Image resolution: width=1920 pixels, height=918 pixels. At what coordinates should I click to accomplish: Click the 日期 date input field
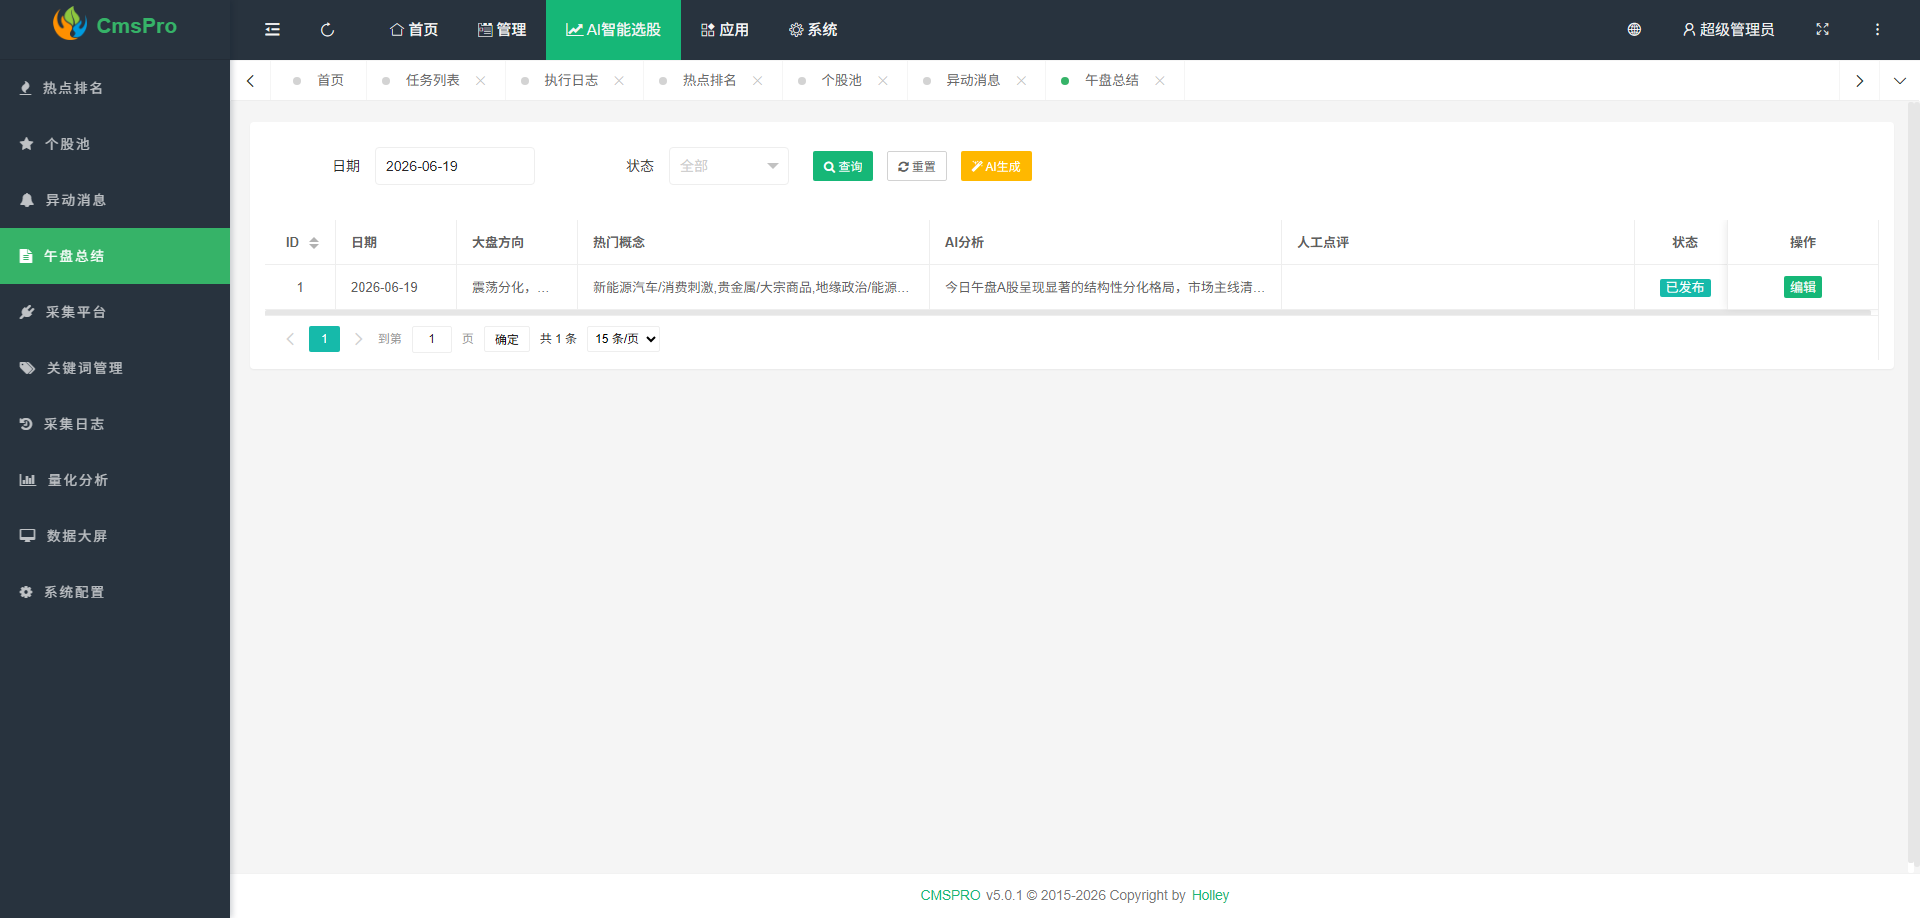pyautogui.click(x=455, y=166)
